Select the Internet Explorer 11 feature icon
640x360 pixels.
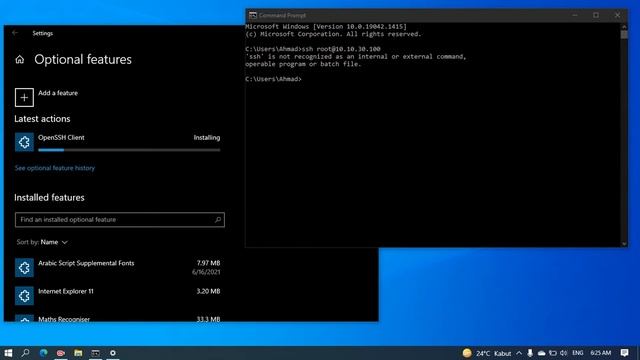(x=24, y=296)
